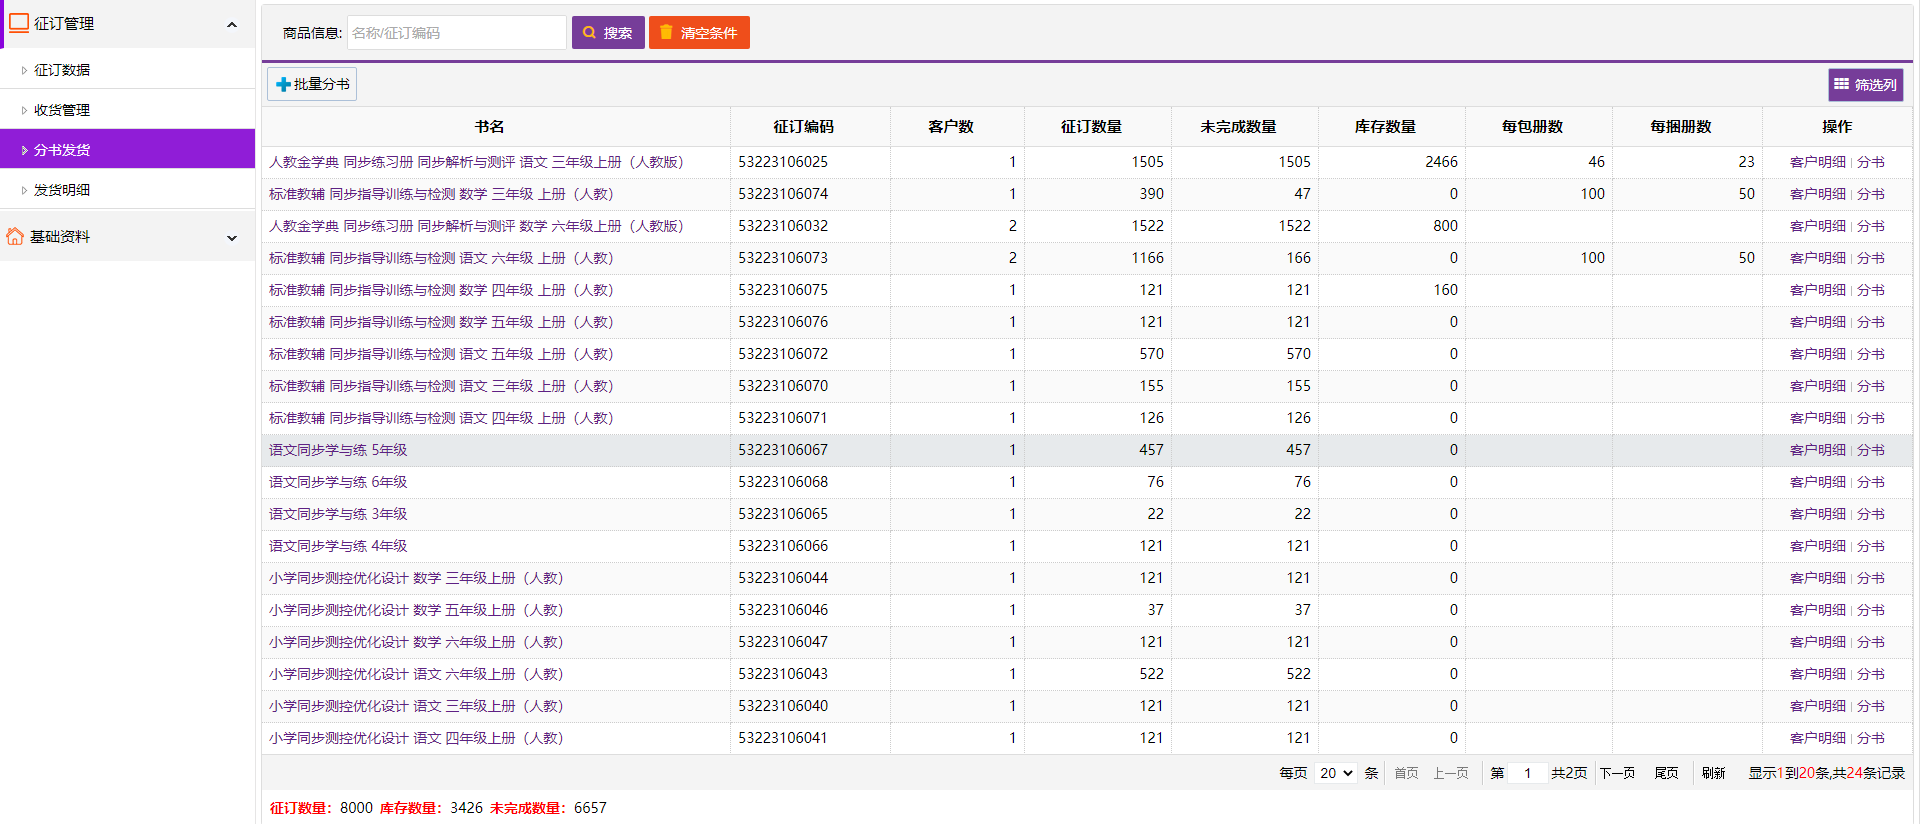The image size is (1920, 824).
Task: Click the 清空条件 button
Action: coord(699,33)
